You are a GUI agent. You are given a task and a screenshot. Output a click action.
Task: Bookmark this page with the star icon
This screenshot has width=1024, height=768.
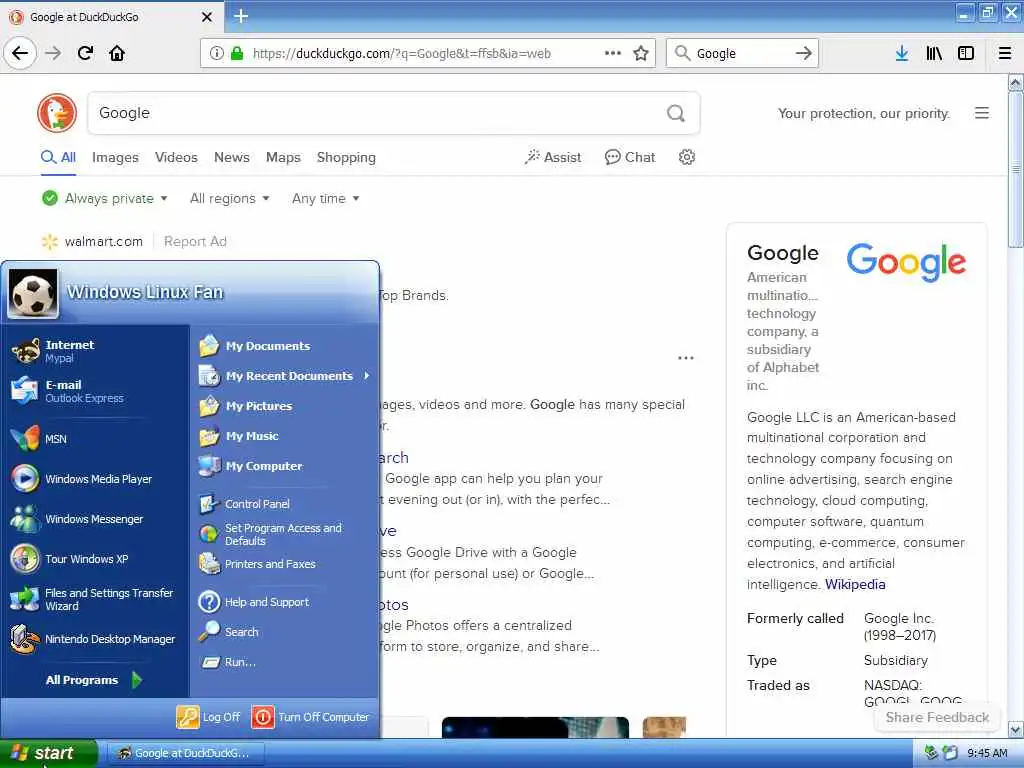click(641, 54)
